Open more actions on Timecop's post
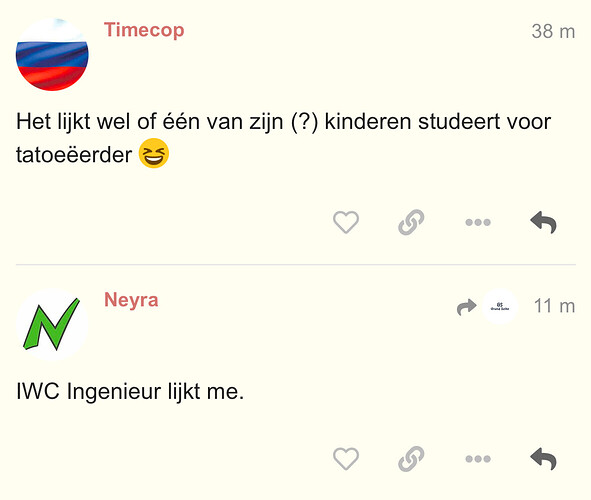Viewport: 591px width, 500px height. tap(478, 222)
